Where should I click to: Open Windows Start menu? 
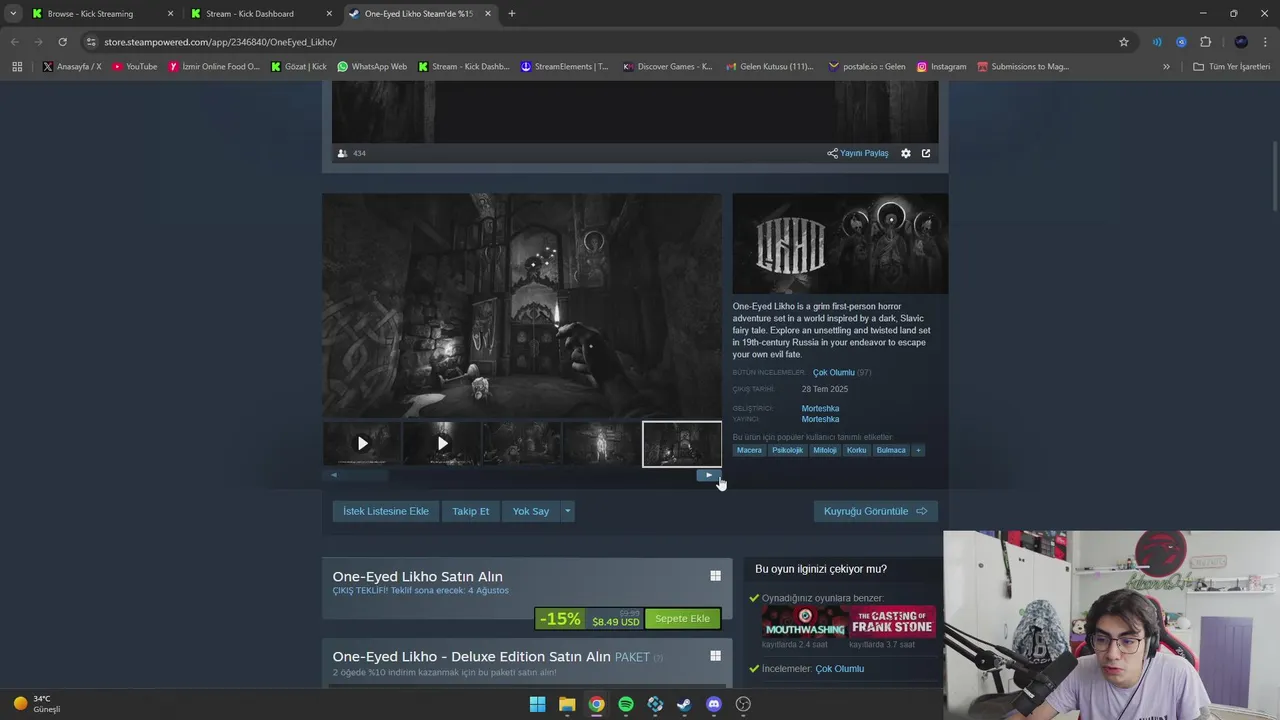537,704
